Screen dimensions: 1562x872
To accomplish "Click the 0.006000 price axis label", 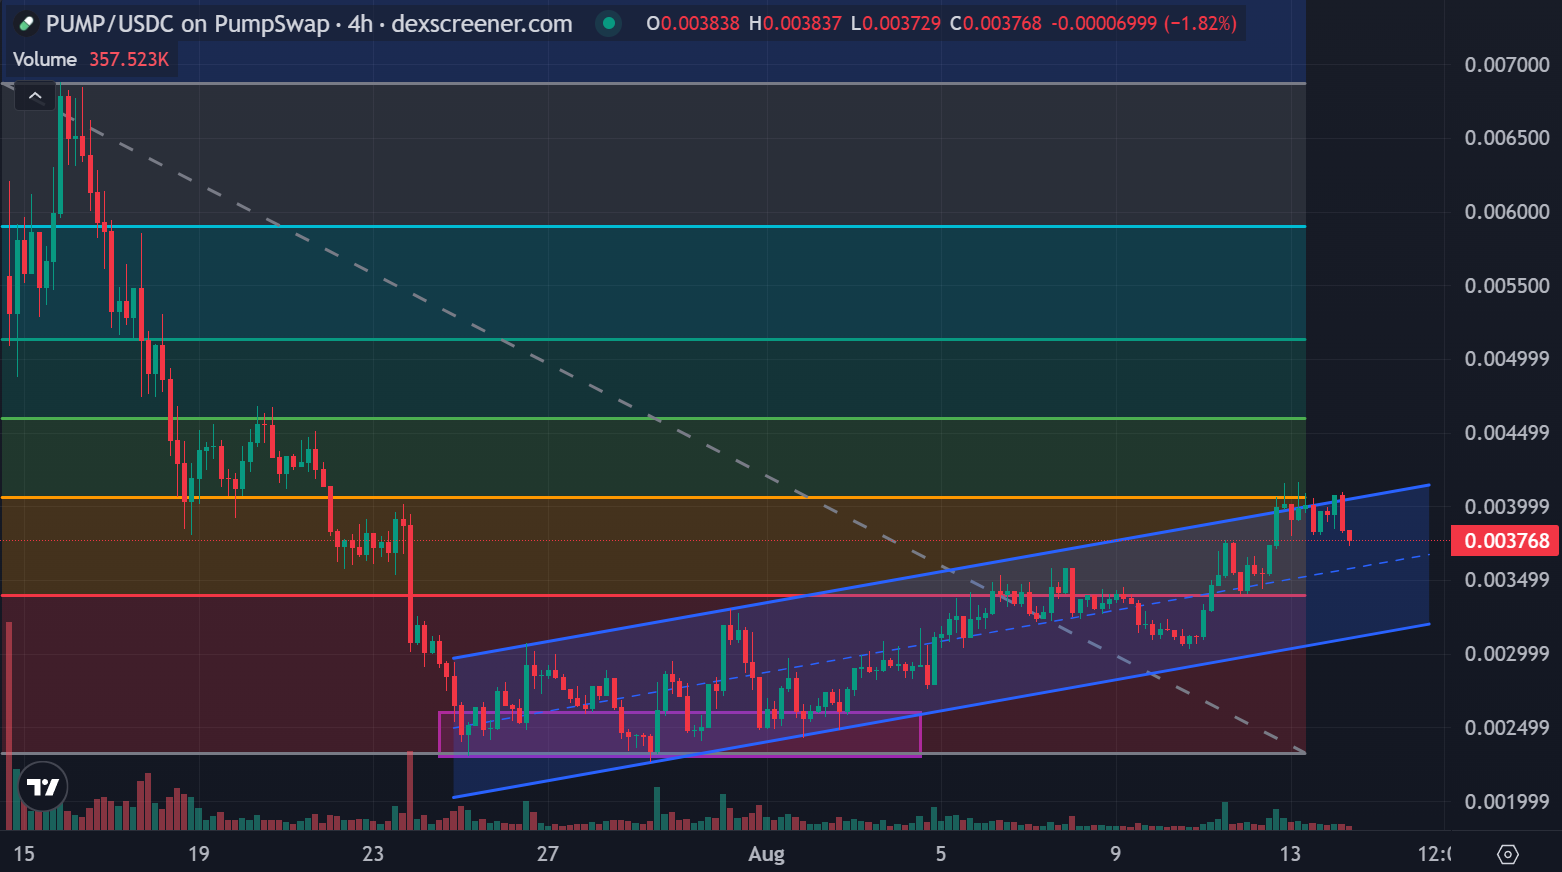I will coord(1507,212).
